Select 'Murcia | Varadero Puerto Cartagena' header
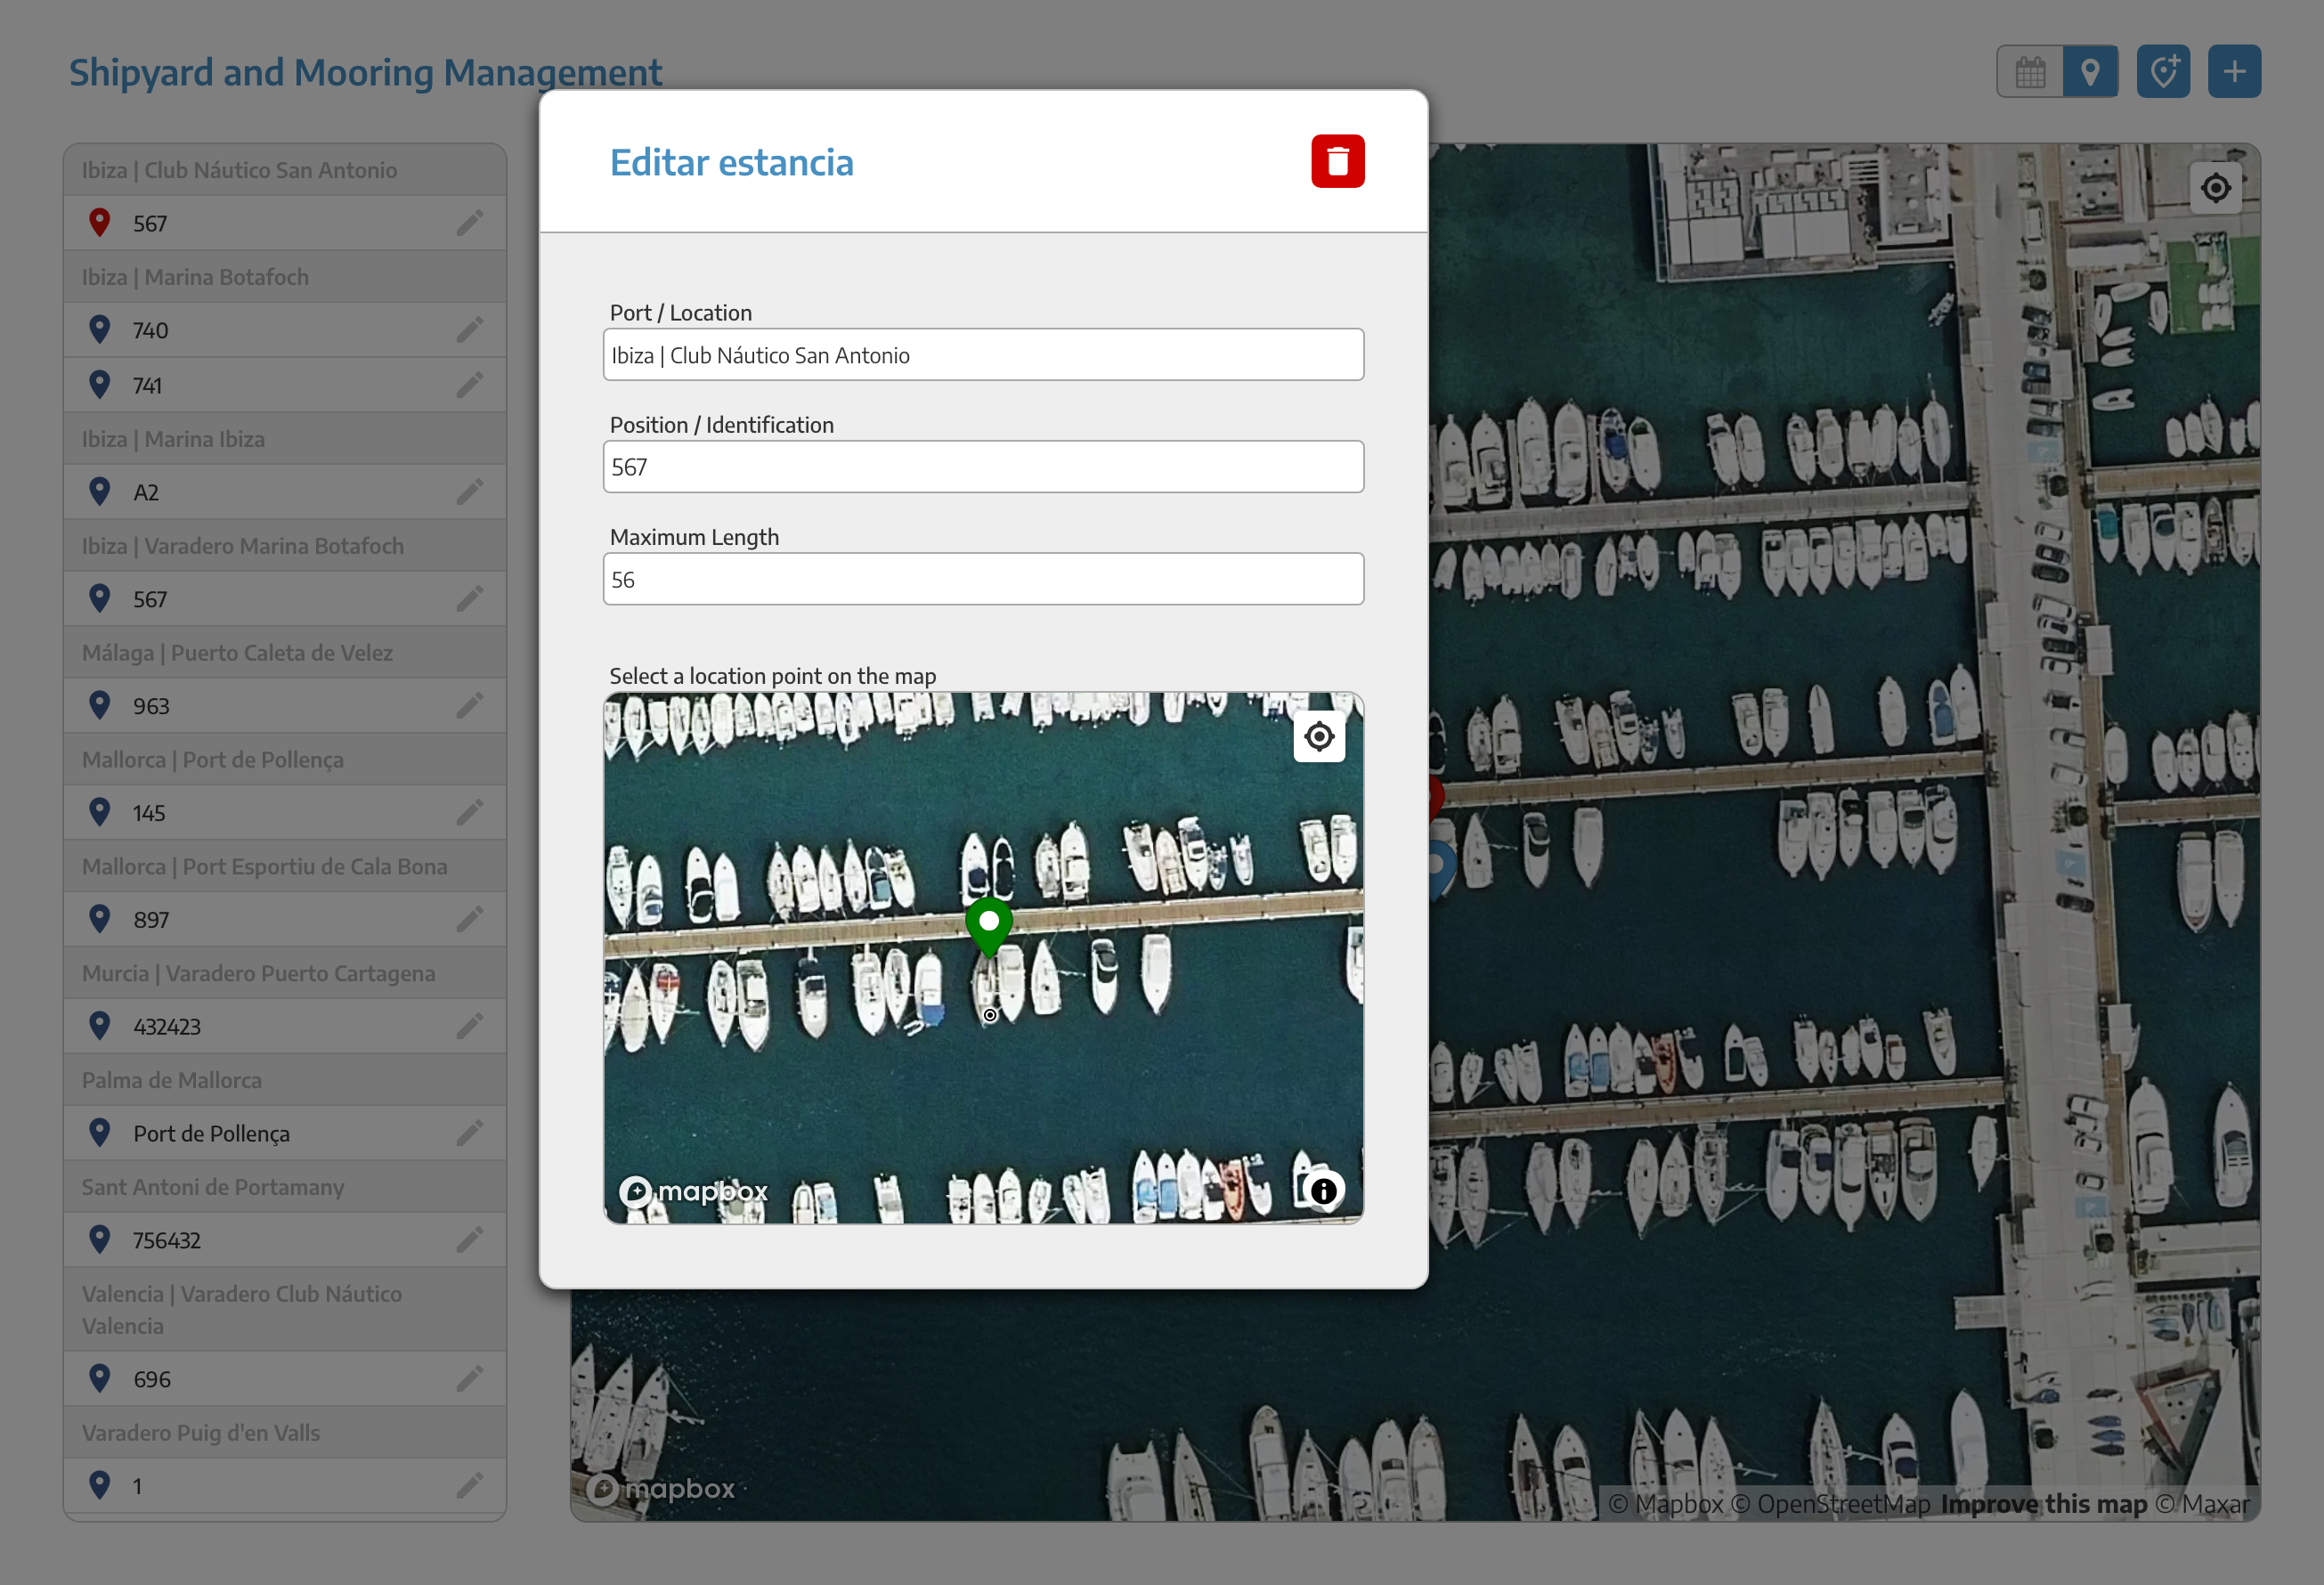Screen dimensions: 2324x1585 click(x=285, y=973)
